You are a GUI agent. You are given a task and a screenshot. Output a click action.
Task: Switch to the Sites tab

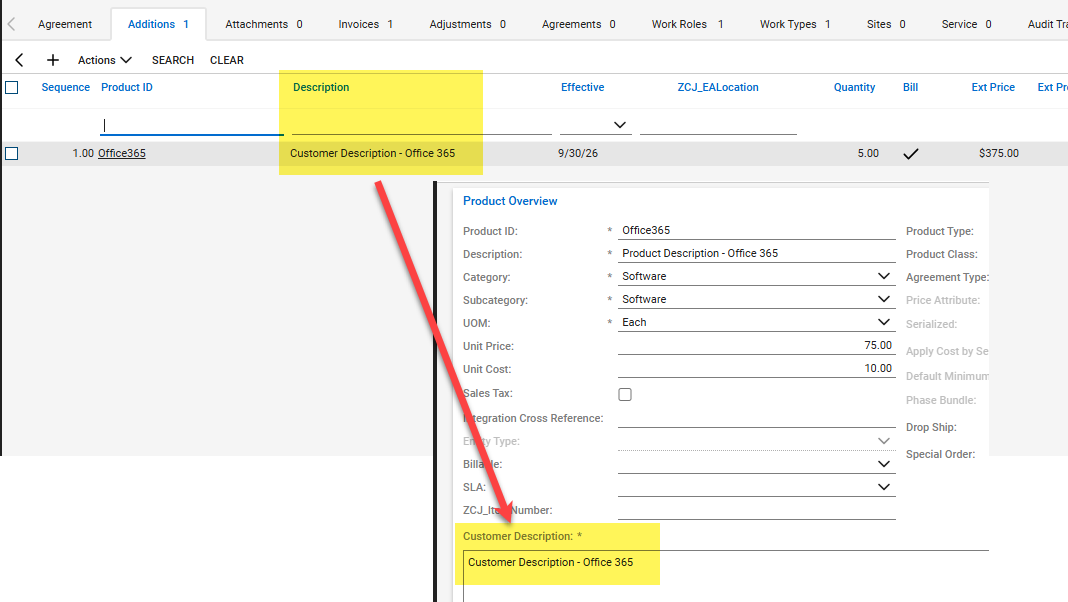point(885,24)
